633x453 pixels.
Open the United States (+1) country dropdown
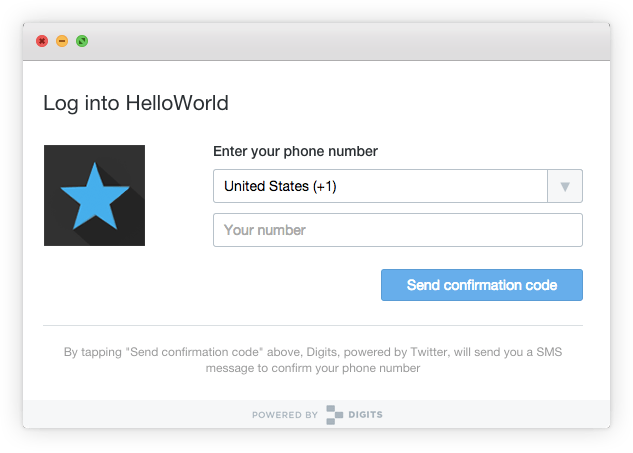[380, 186]
